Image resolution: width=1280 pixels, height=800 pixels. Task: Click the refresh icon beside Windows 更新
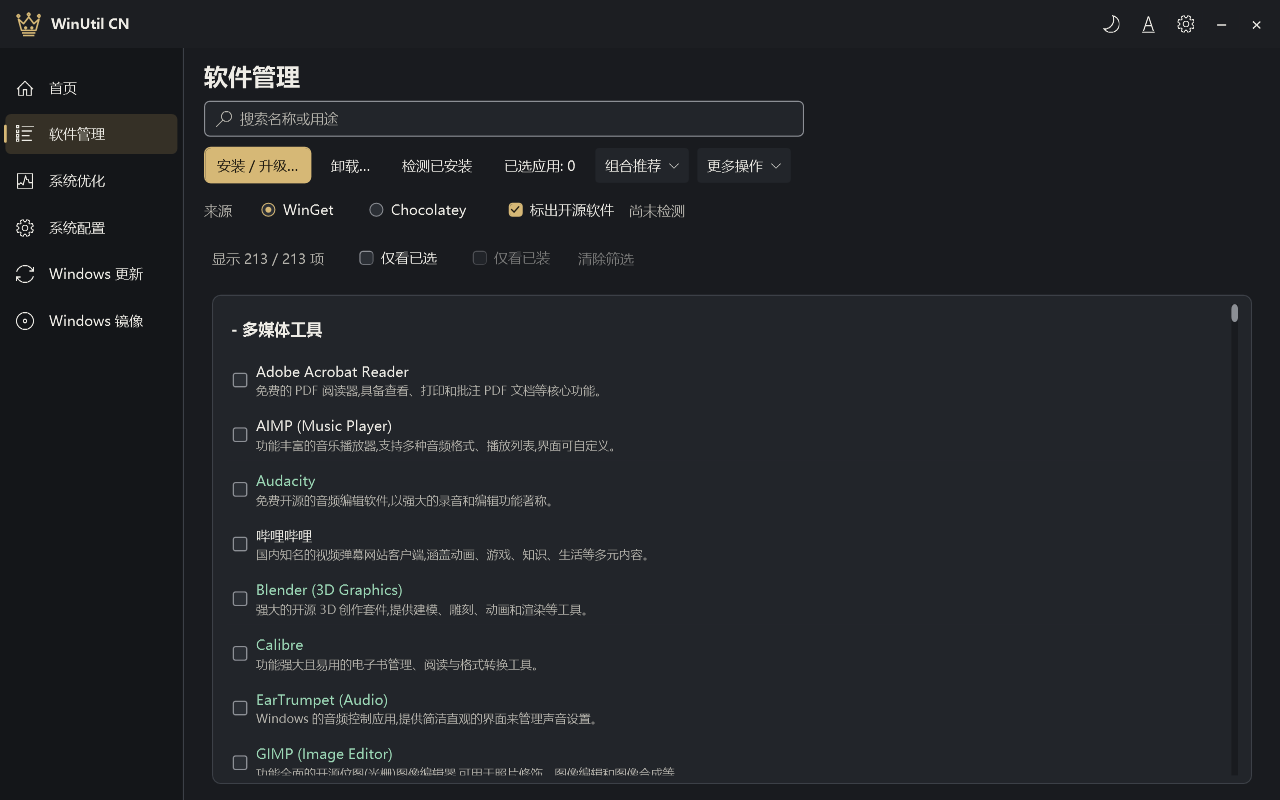pyautogui.click(x=25, y=274)
